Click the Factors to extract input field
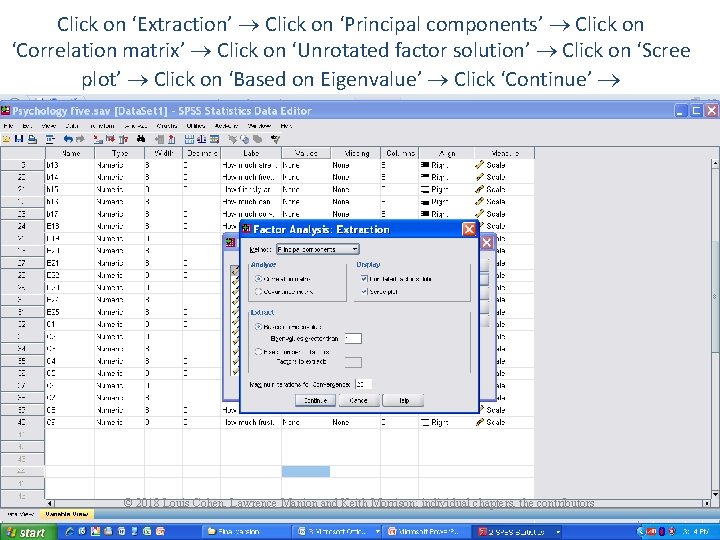The height and width of the screenshot is (540, 720). [x=353, y=362]
